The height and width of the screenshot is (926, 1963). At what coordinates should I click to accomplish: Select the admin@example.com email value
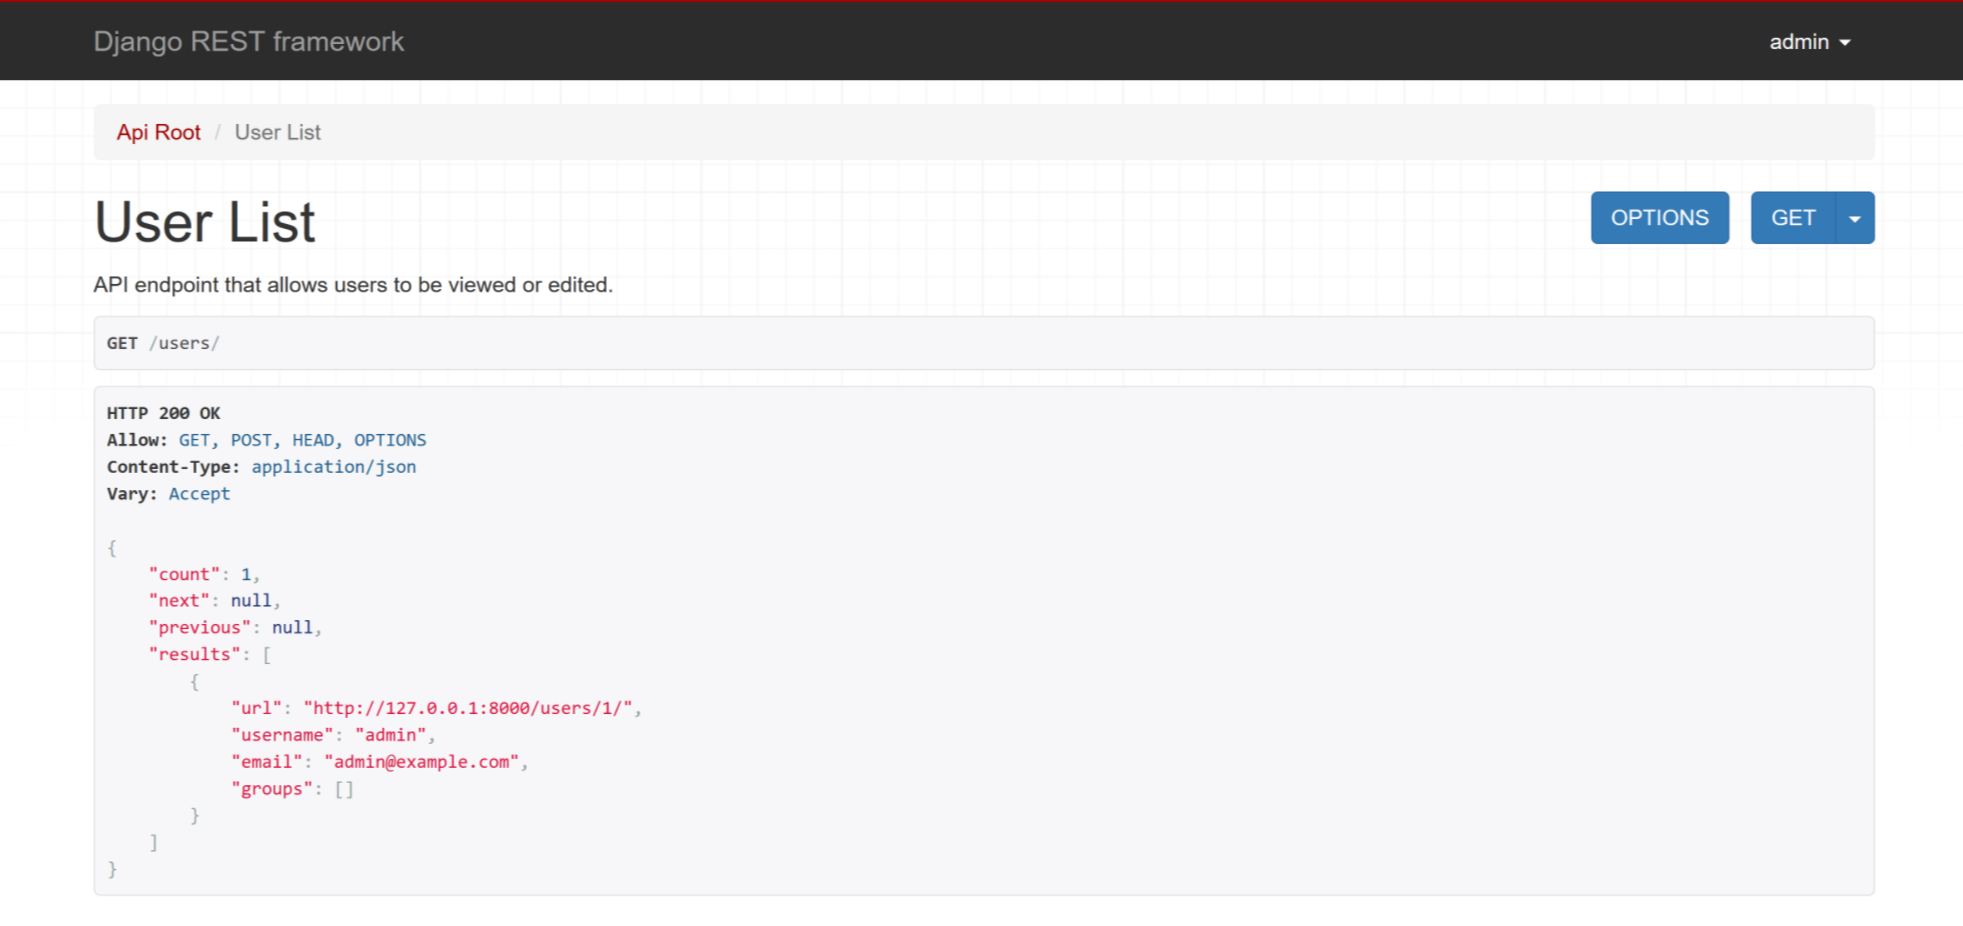(422, 762)
